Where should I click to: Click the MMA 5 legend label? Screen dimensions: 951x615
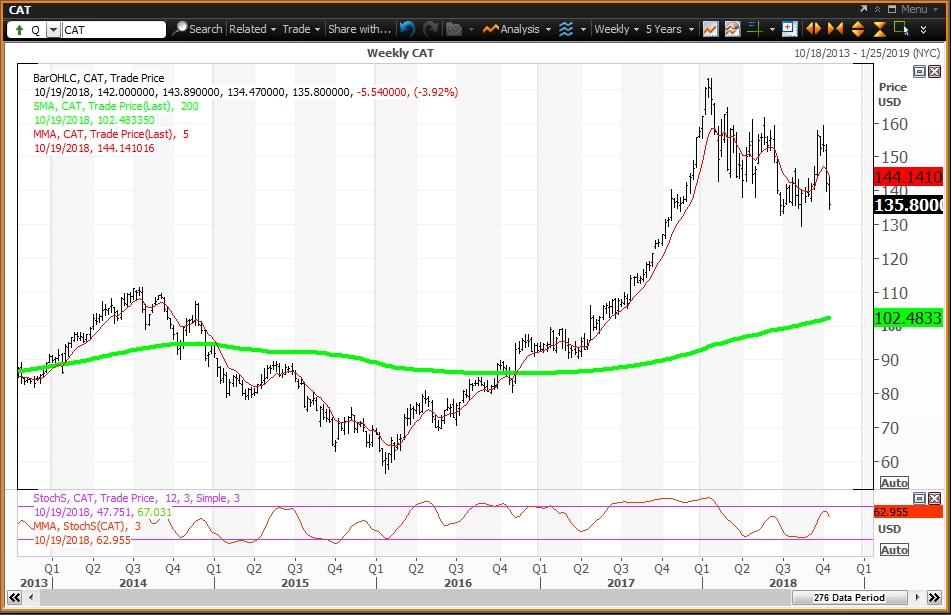(x=111, y=134)
